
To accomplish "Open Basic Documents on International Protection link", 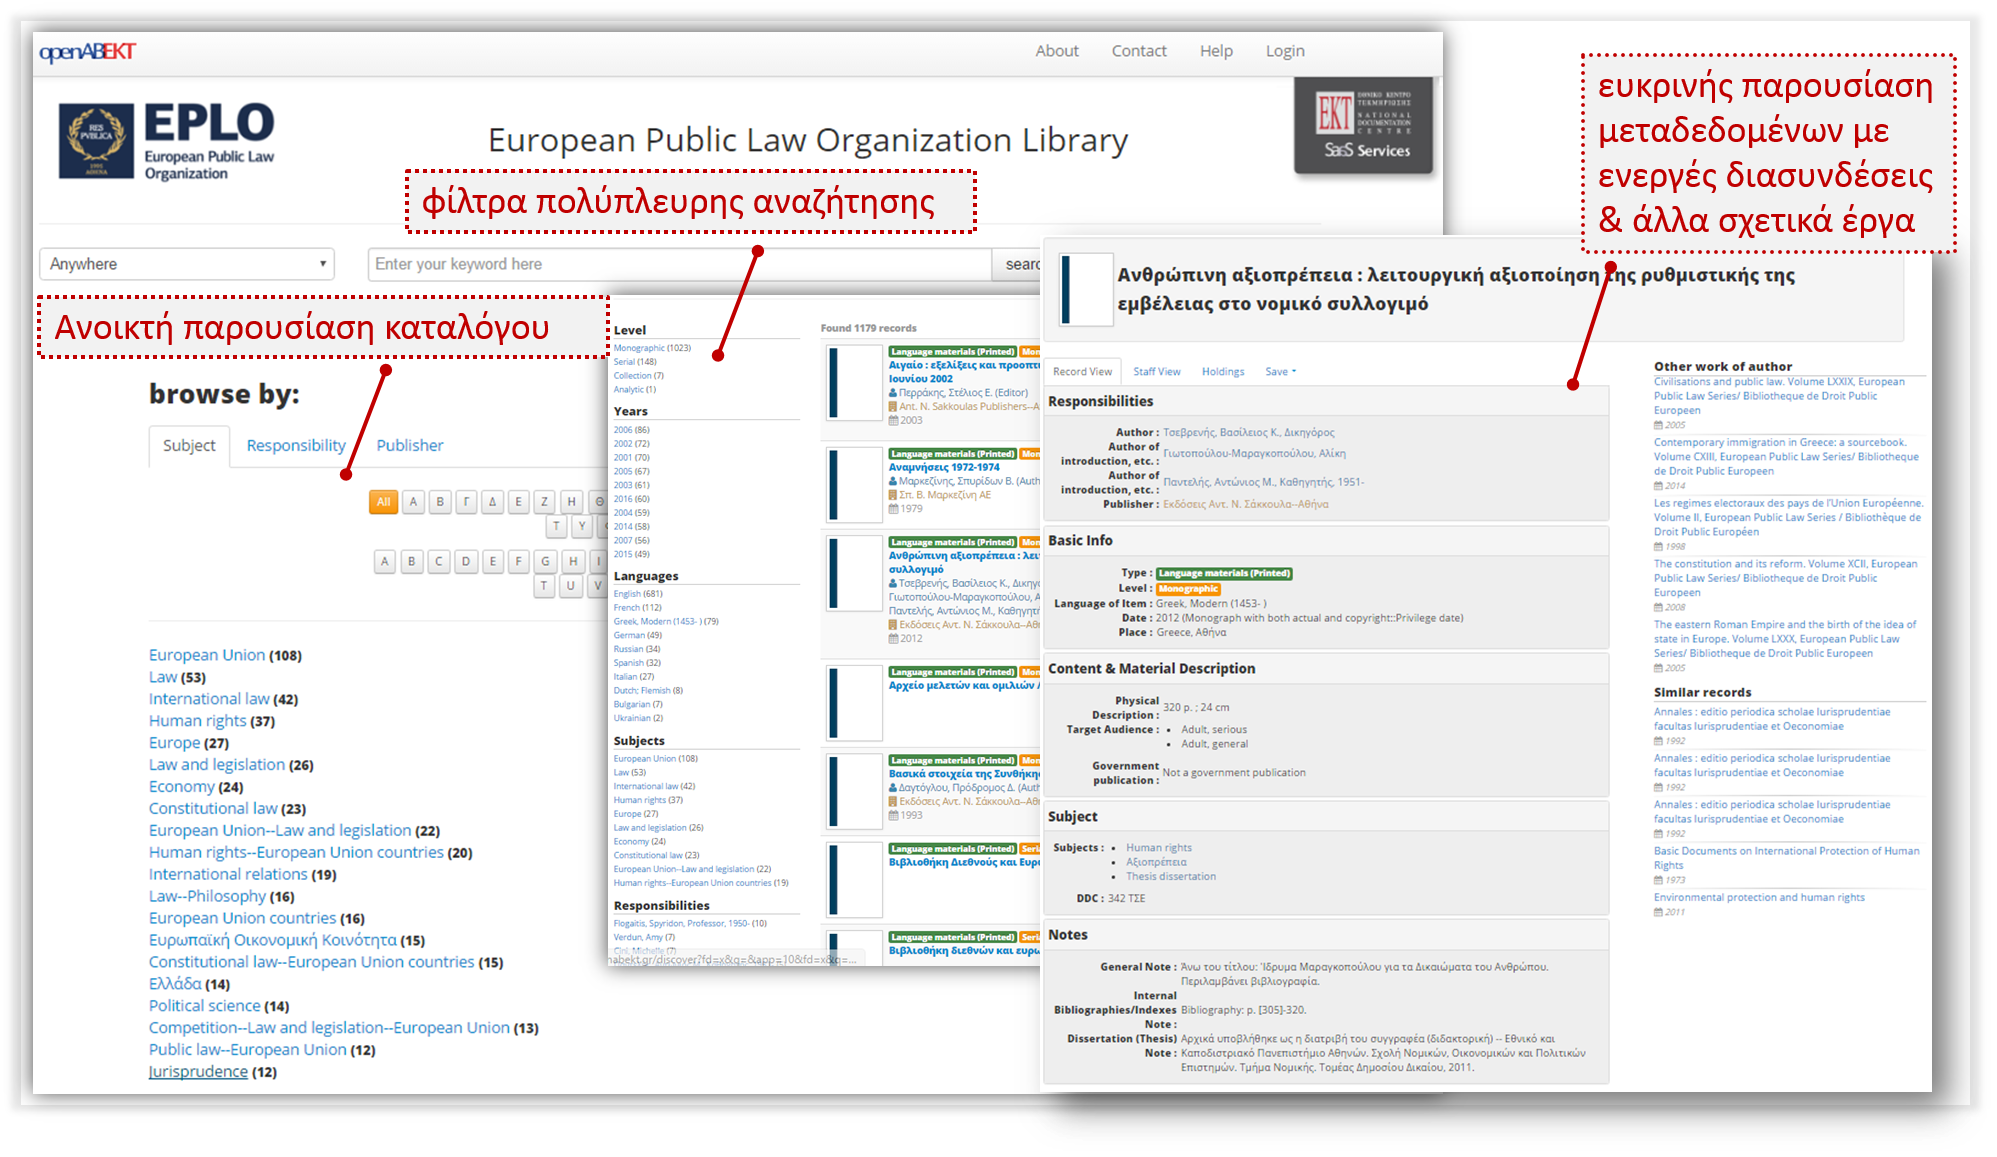I will [x=1786, y=858].
